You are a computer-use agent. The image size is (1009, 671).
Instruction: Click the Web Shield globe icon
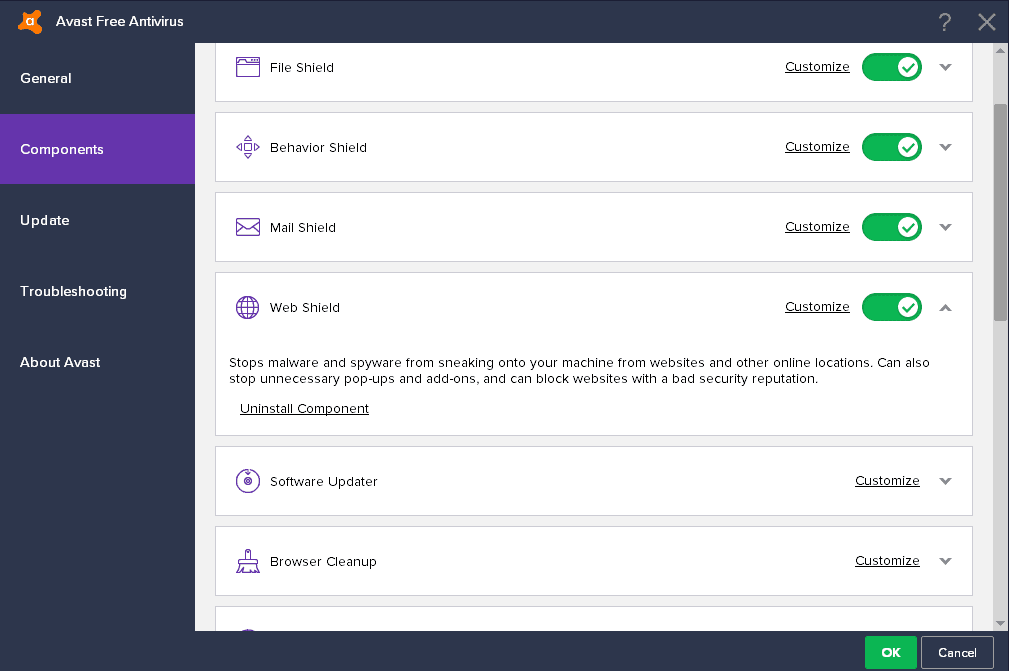(x=247, y=307)
